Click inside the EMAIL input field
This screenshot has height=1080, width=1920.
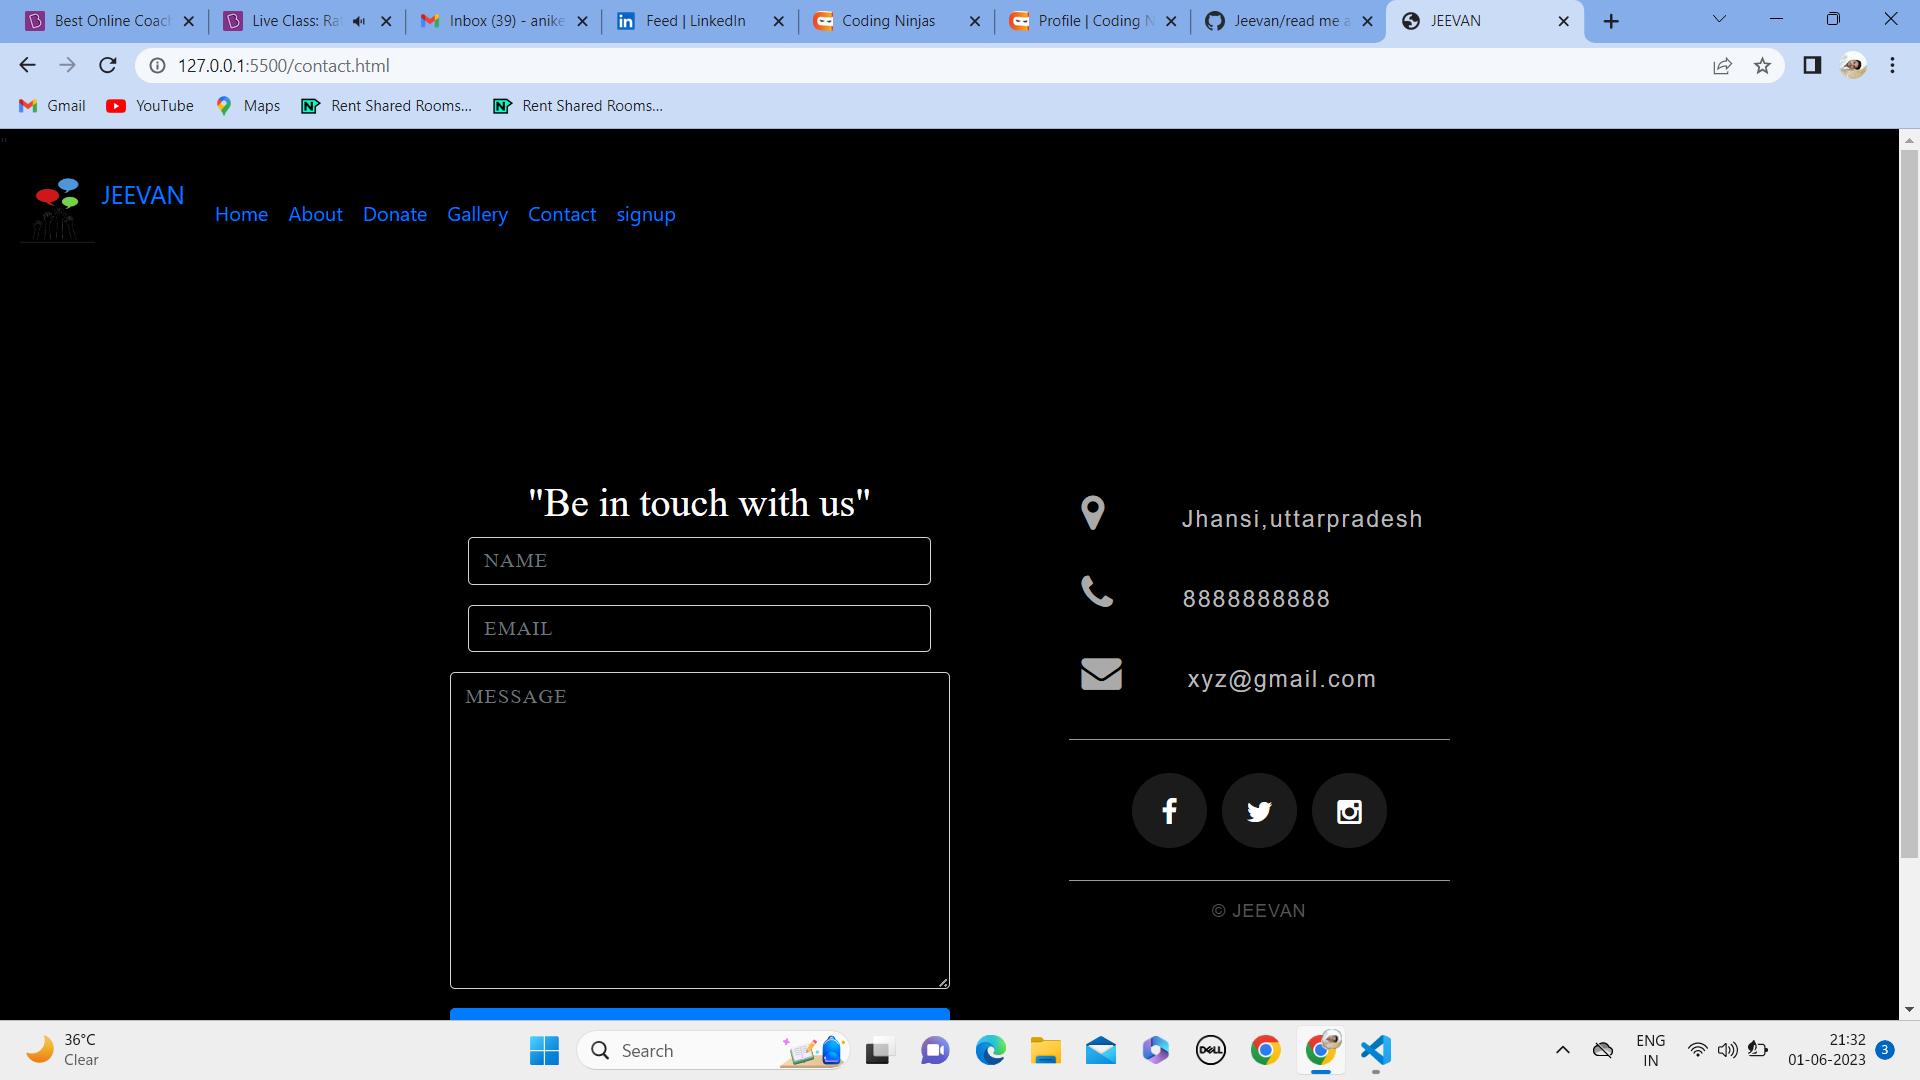[698, 628]
